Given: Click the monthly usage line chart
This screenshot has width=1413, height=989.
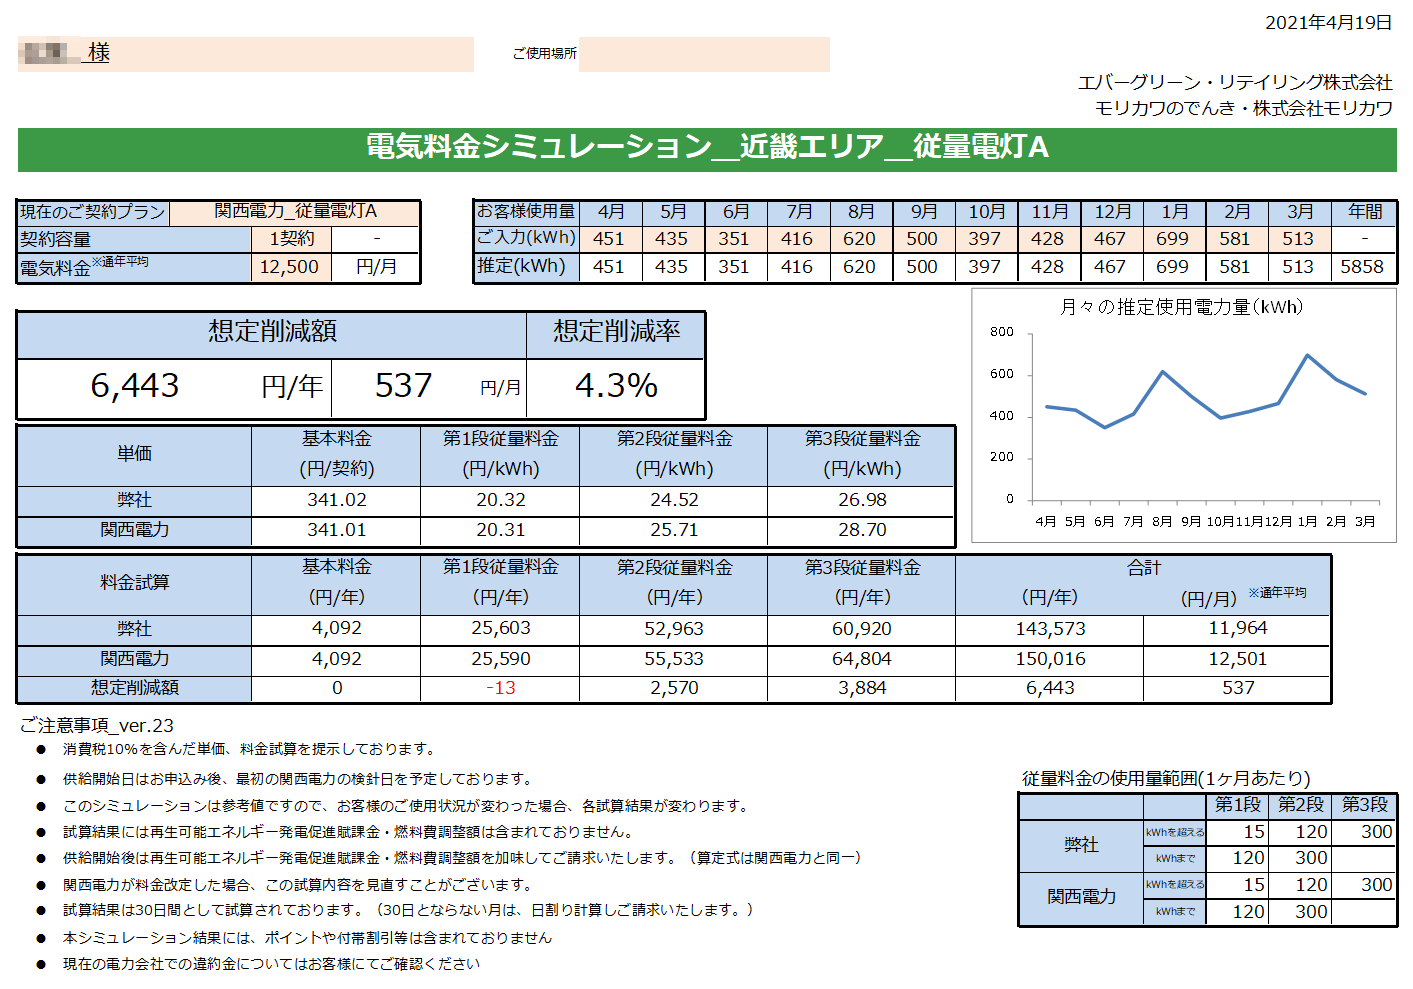Looking at the screenshot, I should coord(1184,416).
